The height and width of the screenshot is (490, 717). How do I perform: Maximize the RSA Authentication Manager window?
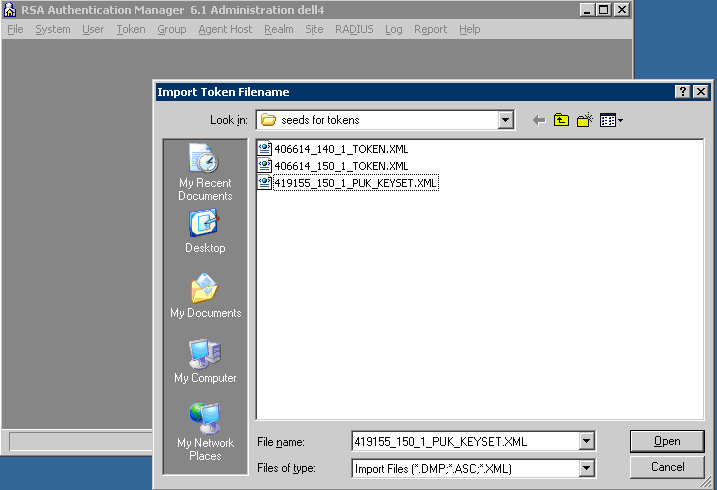tap(604, 10)
